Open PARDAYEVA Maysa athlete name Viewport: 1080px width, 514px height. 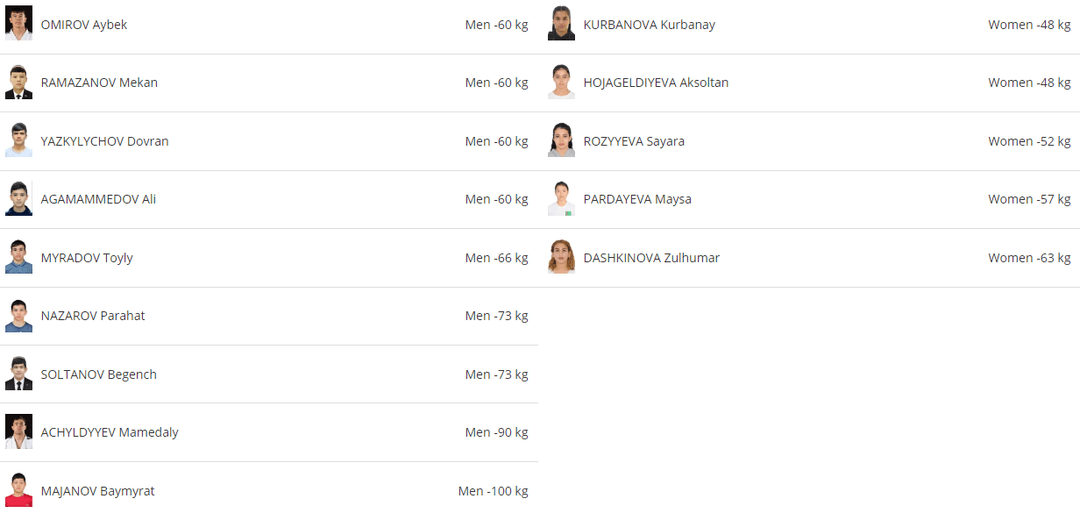(x=637, y=199)
